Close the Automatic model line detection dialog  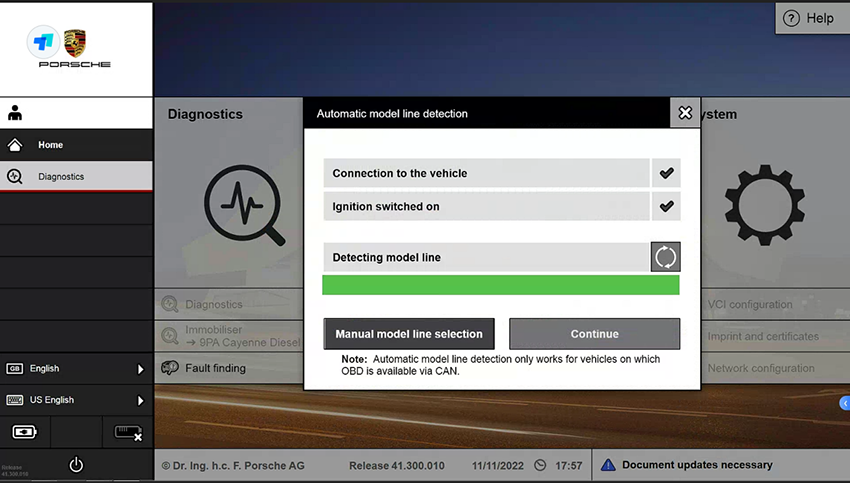coord(685,113)
